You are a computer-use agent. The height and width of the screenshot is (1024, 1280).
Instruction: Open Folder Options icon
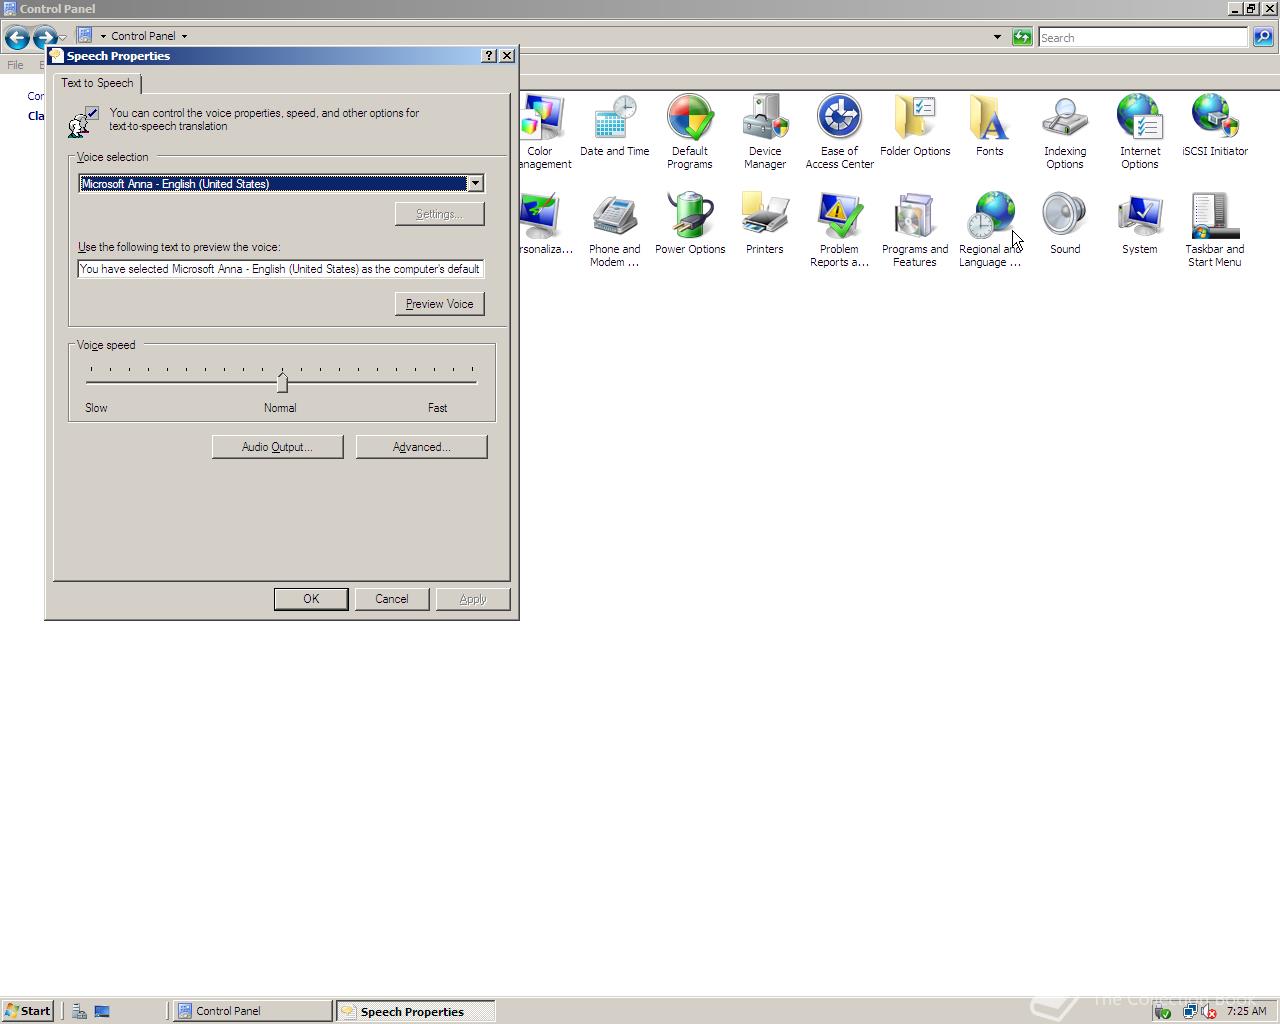pos(915,126)
